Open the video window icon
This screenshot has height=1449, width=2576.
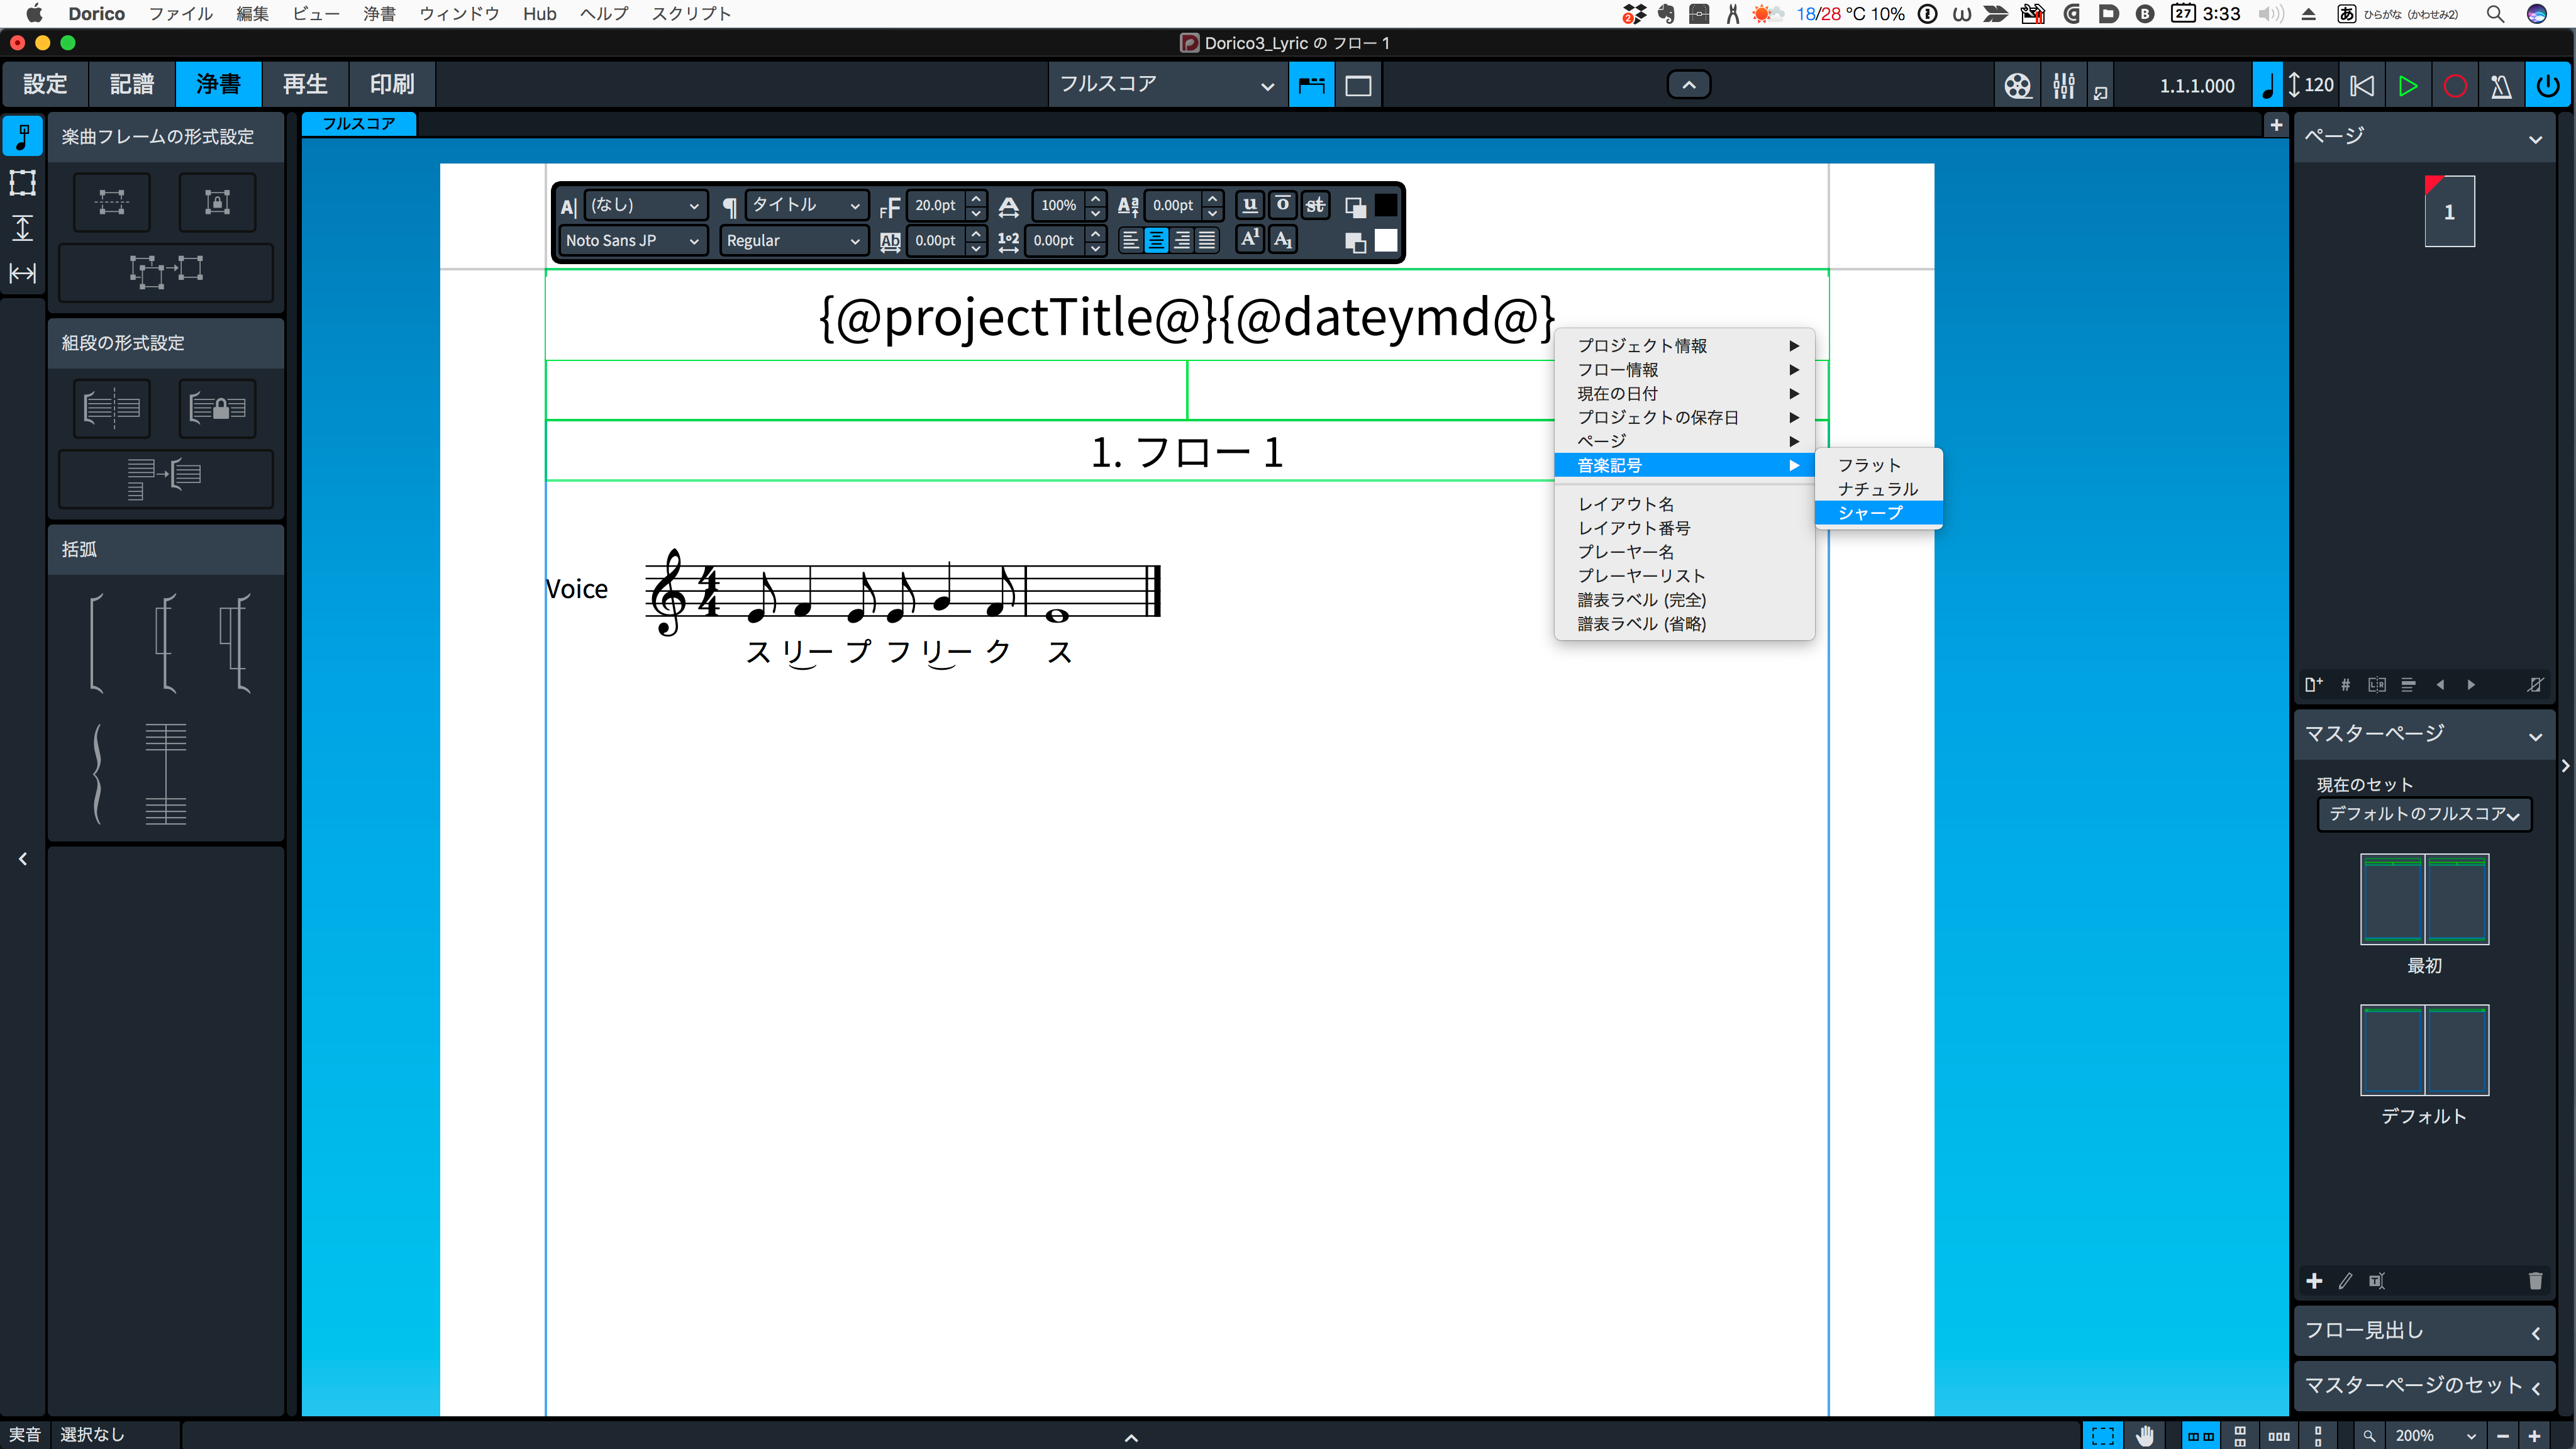[x=2017, y=86]
